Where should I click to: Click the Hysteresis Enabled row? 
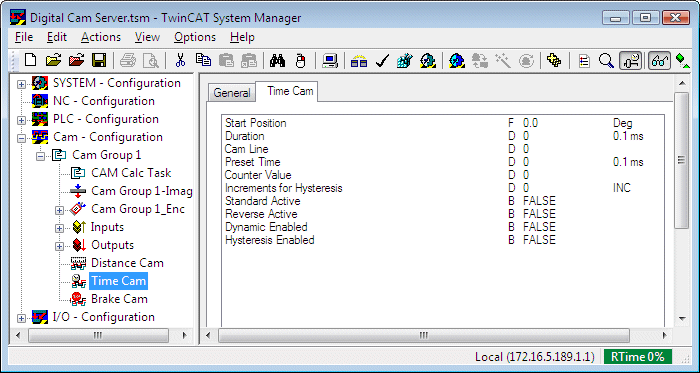click(x=442, y=240)
